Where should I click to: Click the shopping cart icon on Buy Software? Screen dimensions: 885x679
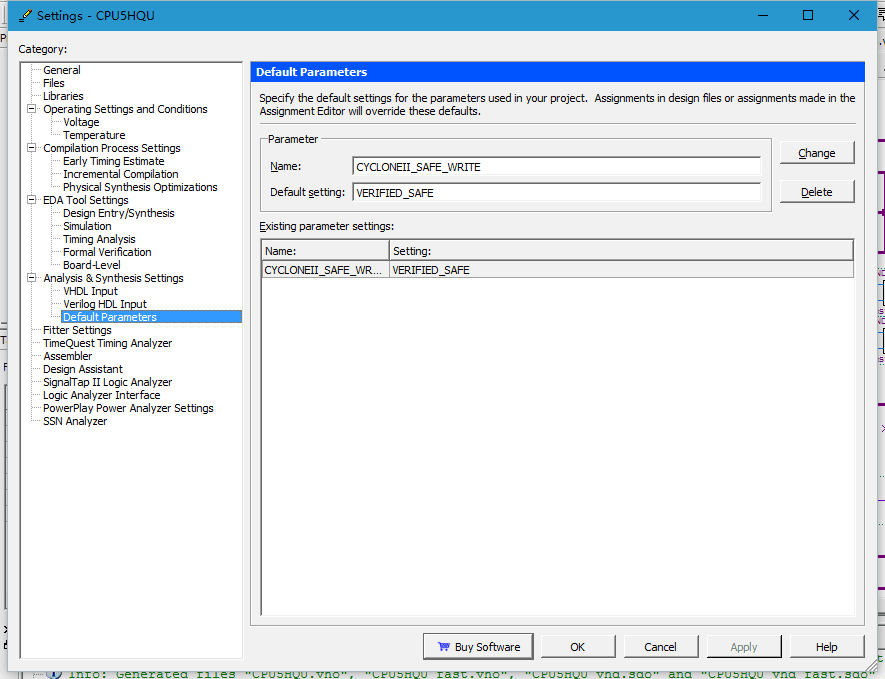point(444,647)
